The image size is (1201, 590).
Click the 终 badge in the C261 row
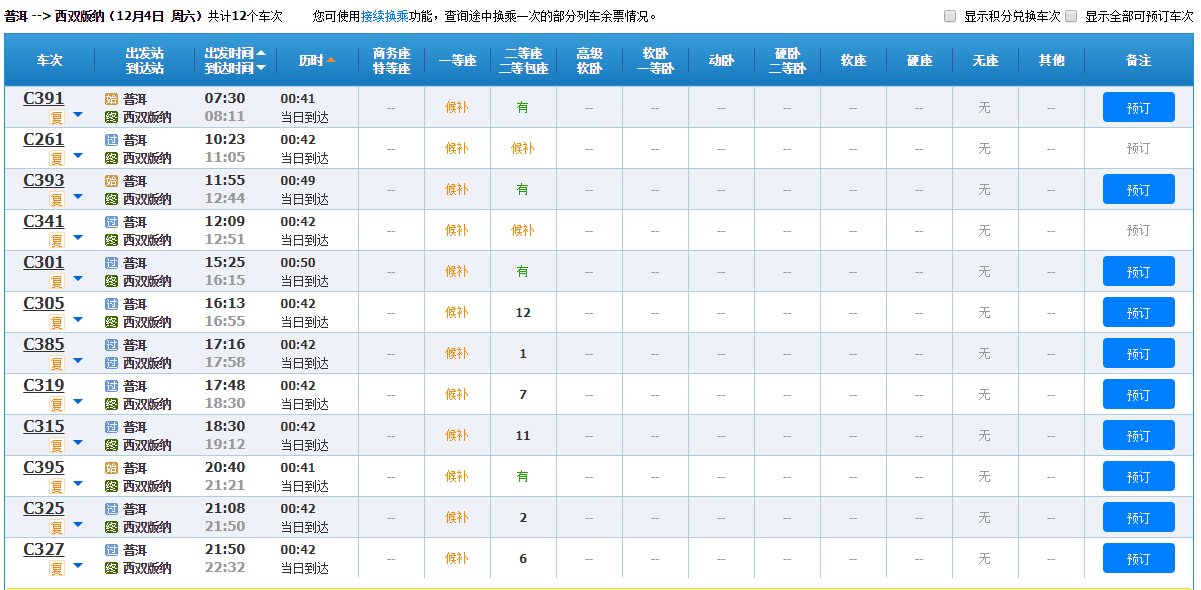(110, 157)
